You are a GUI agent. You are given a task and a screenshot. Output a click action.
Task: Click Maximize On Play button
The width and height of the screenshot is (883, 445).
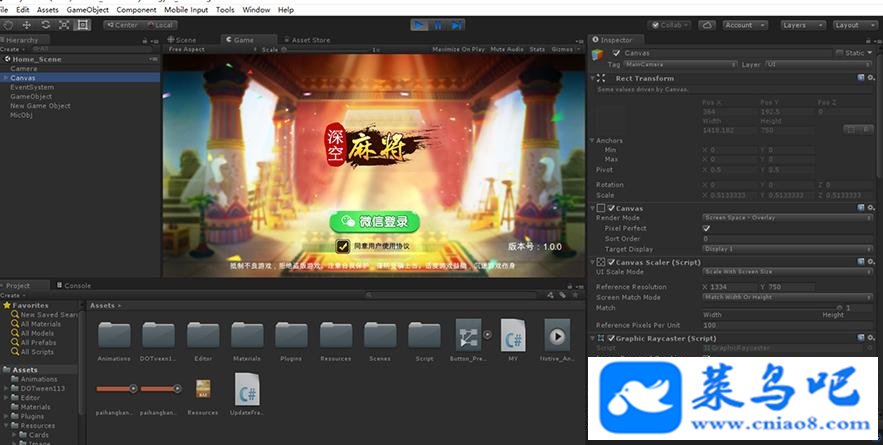point(458,49)
